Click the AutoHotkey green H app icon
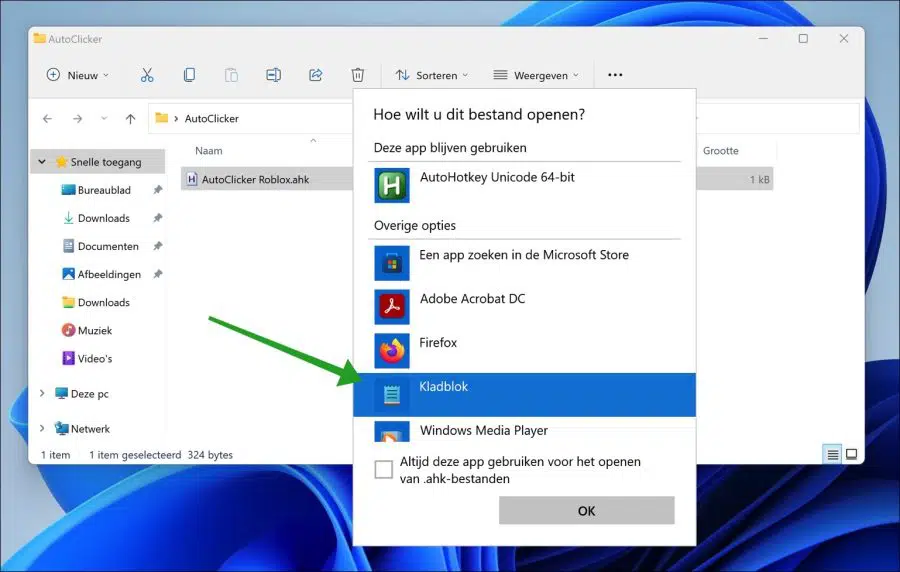900x572 pixels. click(x=392, y=185)
